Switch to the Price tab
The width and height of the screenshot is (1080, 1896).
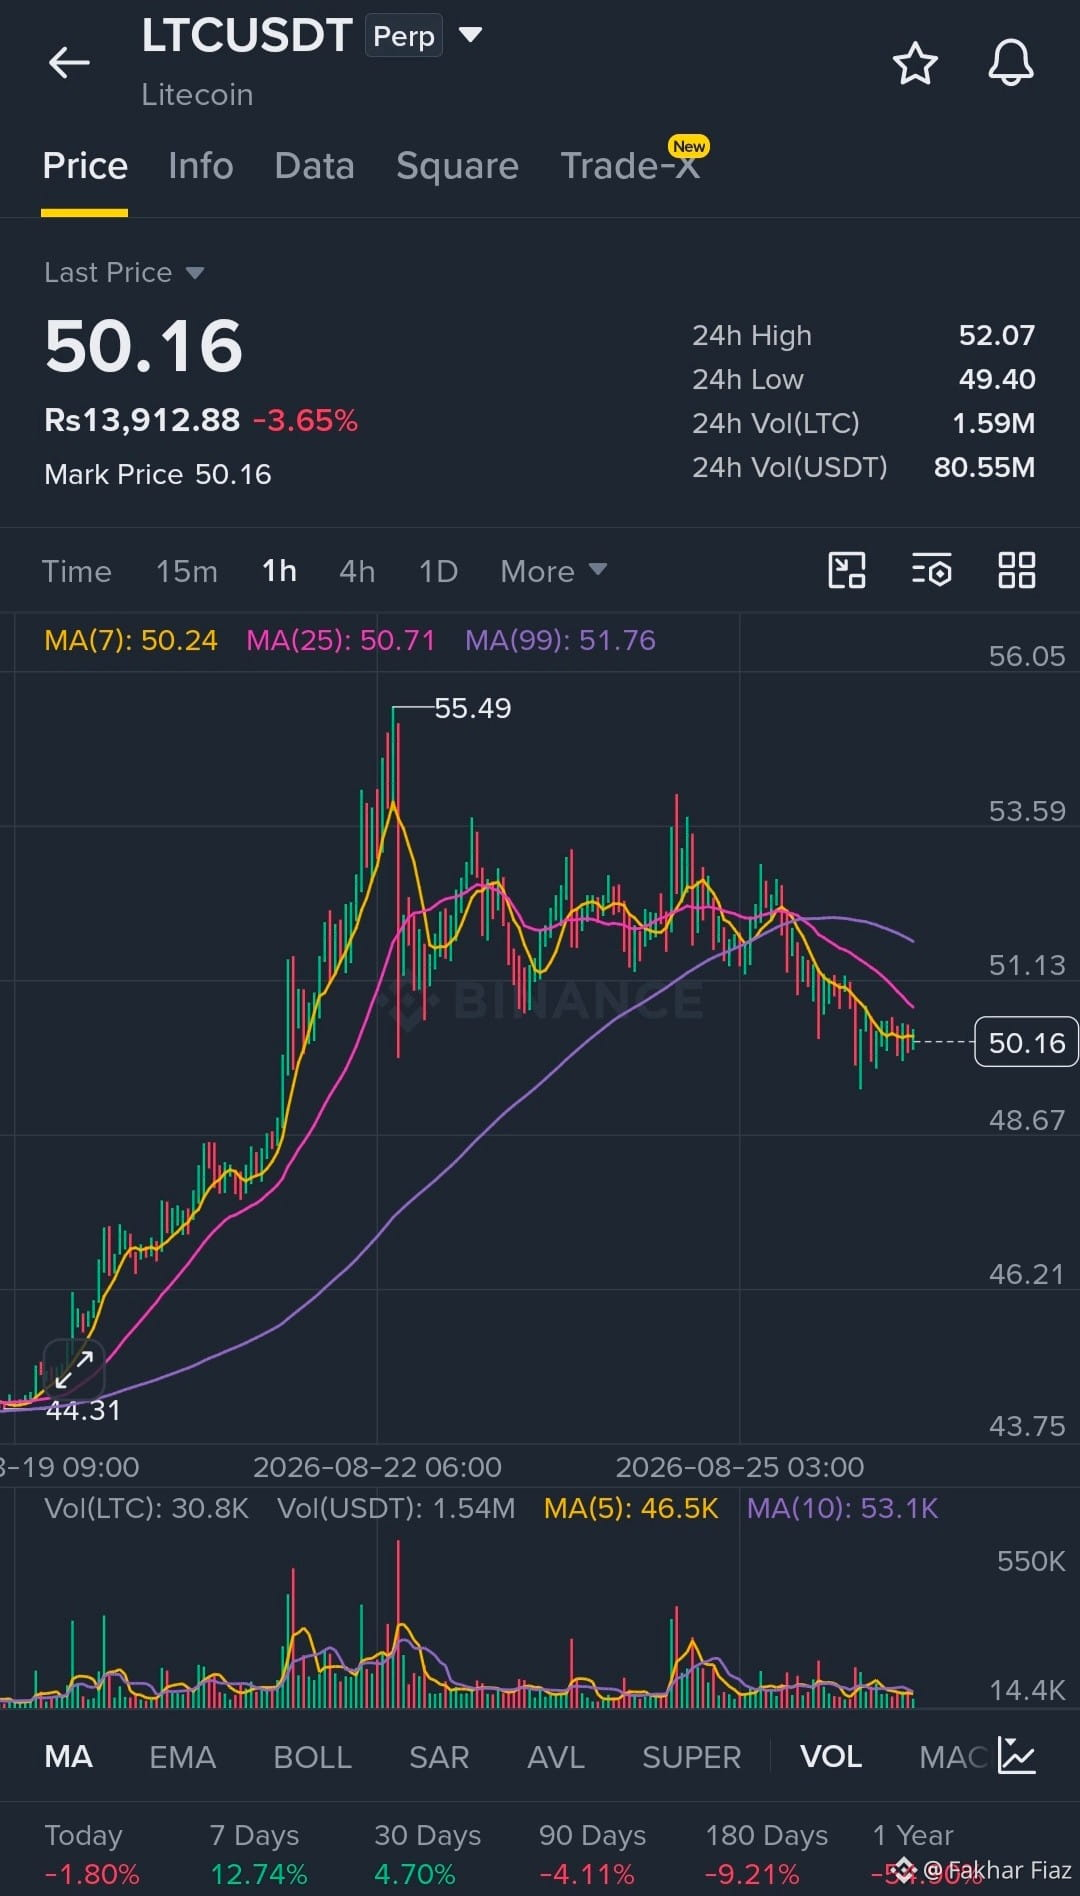point(85,166)
